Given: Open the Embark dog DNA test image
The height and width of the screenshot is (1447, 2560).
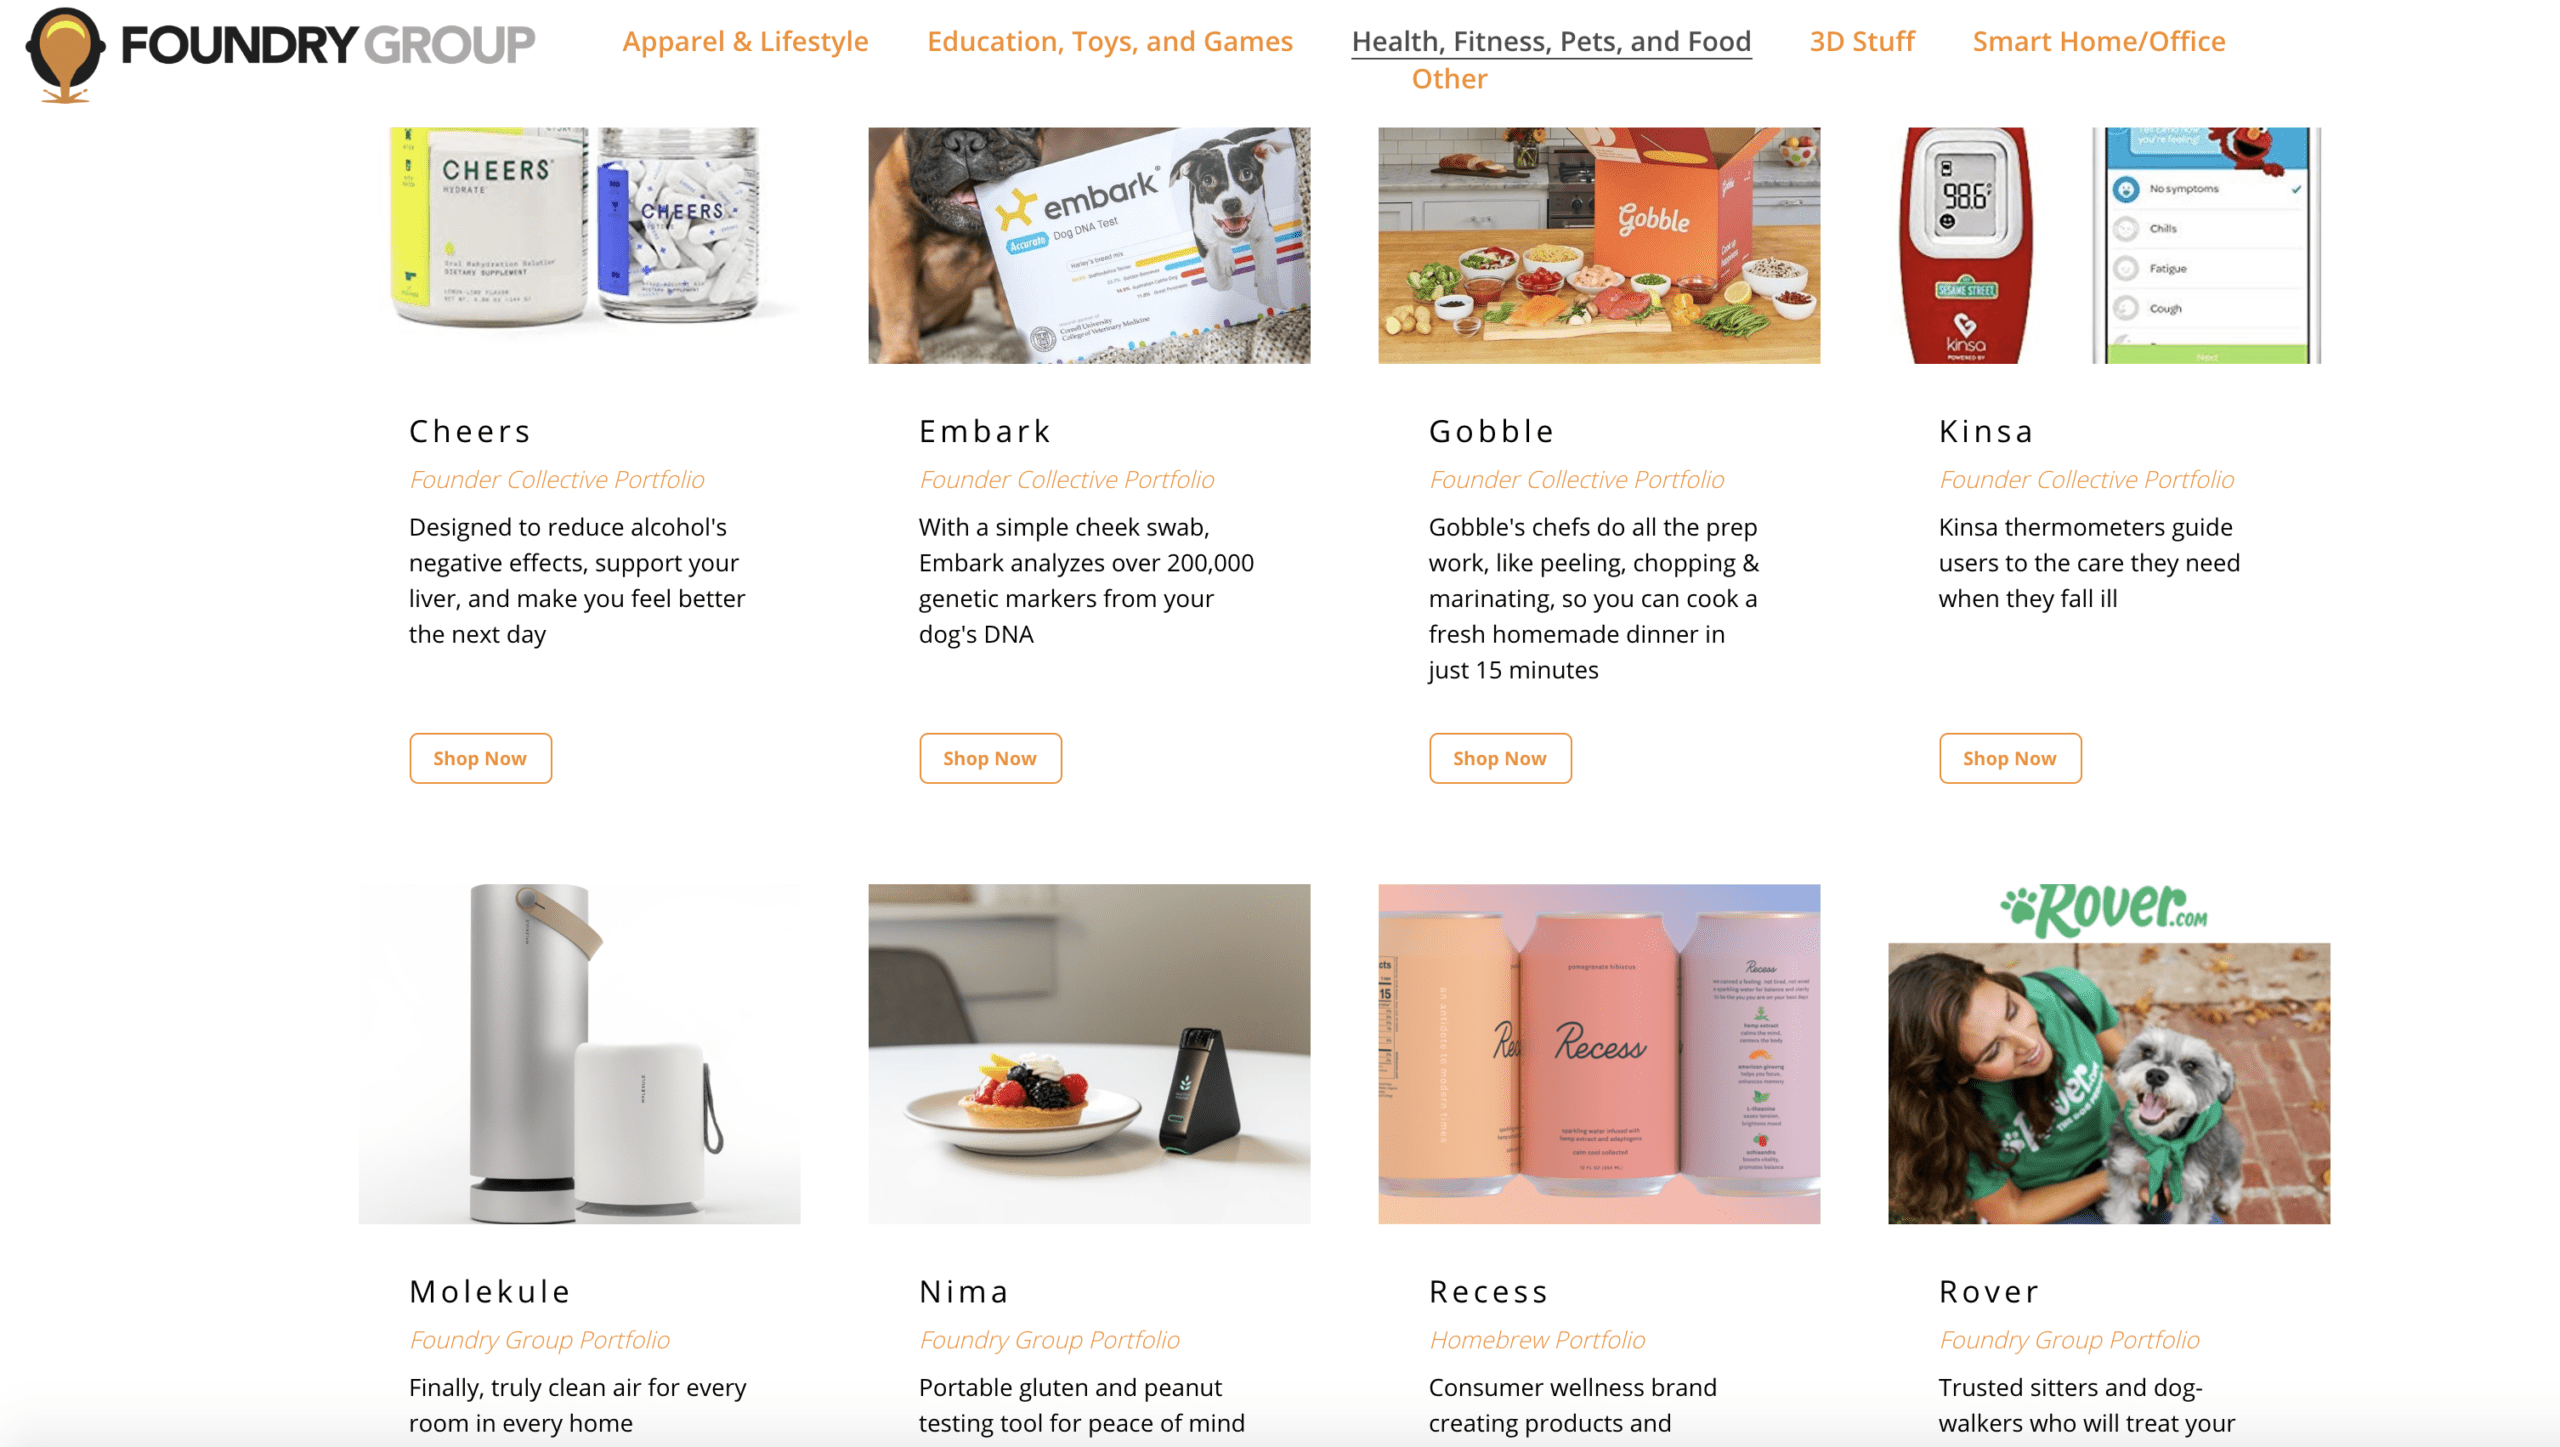Looking at the screenshot, I should [x=1089, y=245].
